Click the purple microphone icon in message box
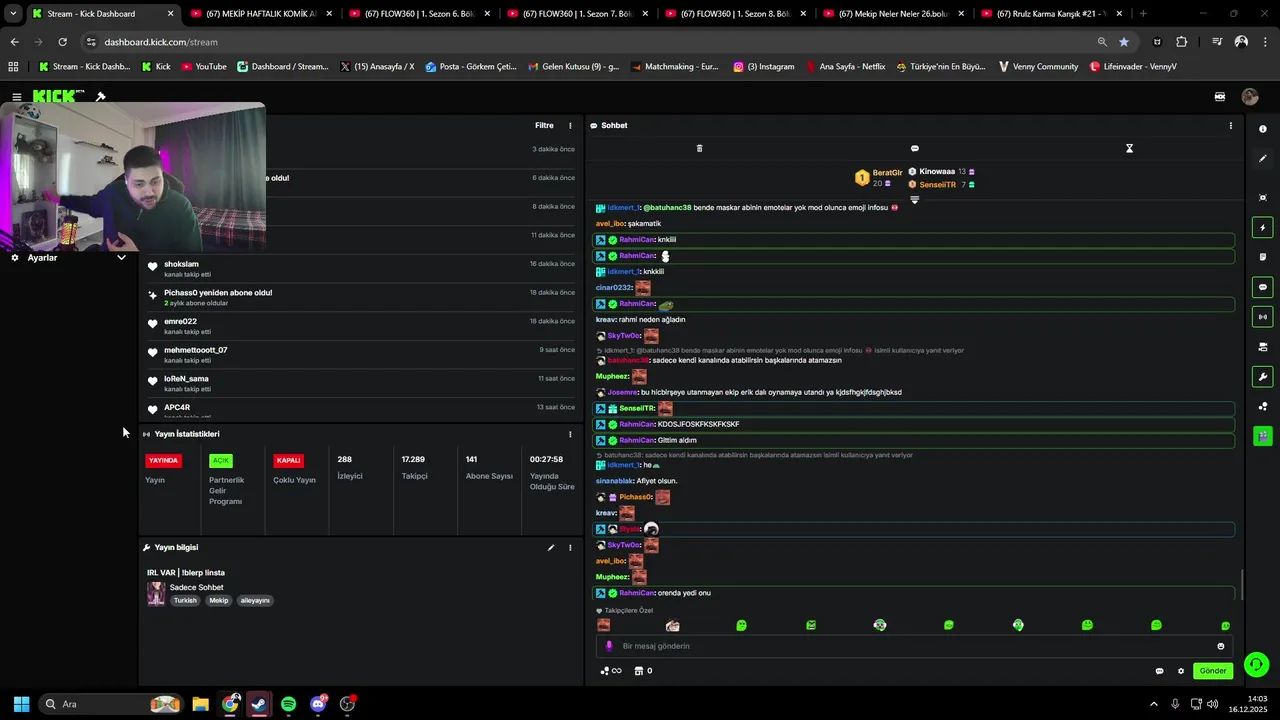Screen dimensions: 1280x720 pyautogui.click(x=609, y=646)
